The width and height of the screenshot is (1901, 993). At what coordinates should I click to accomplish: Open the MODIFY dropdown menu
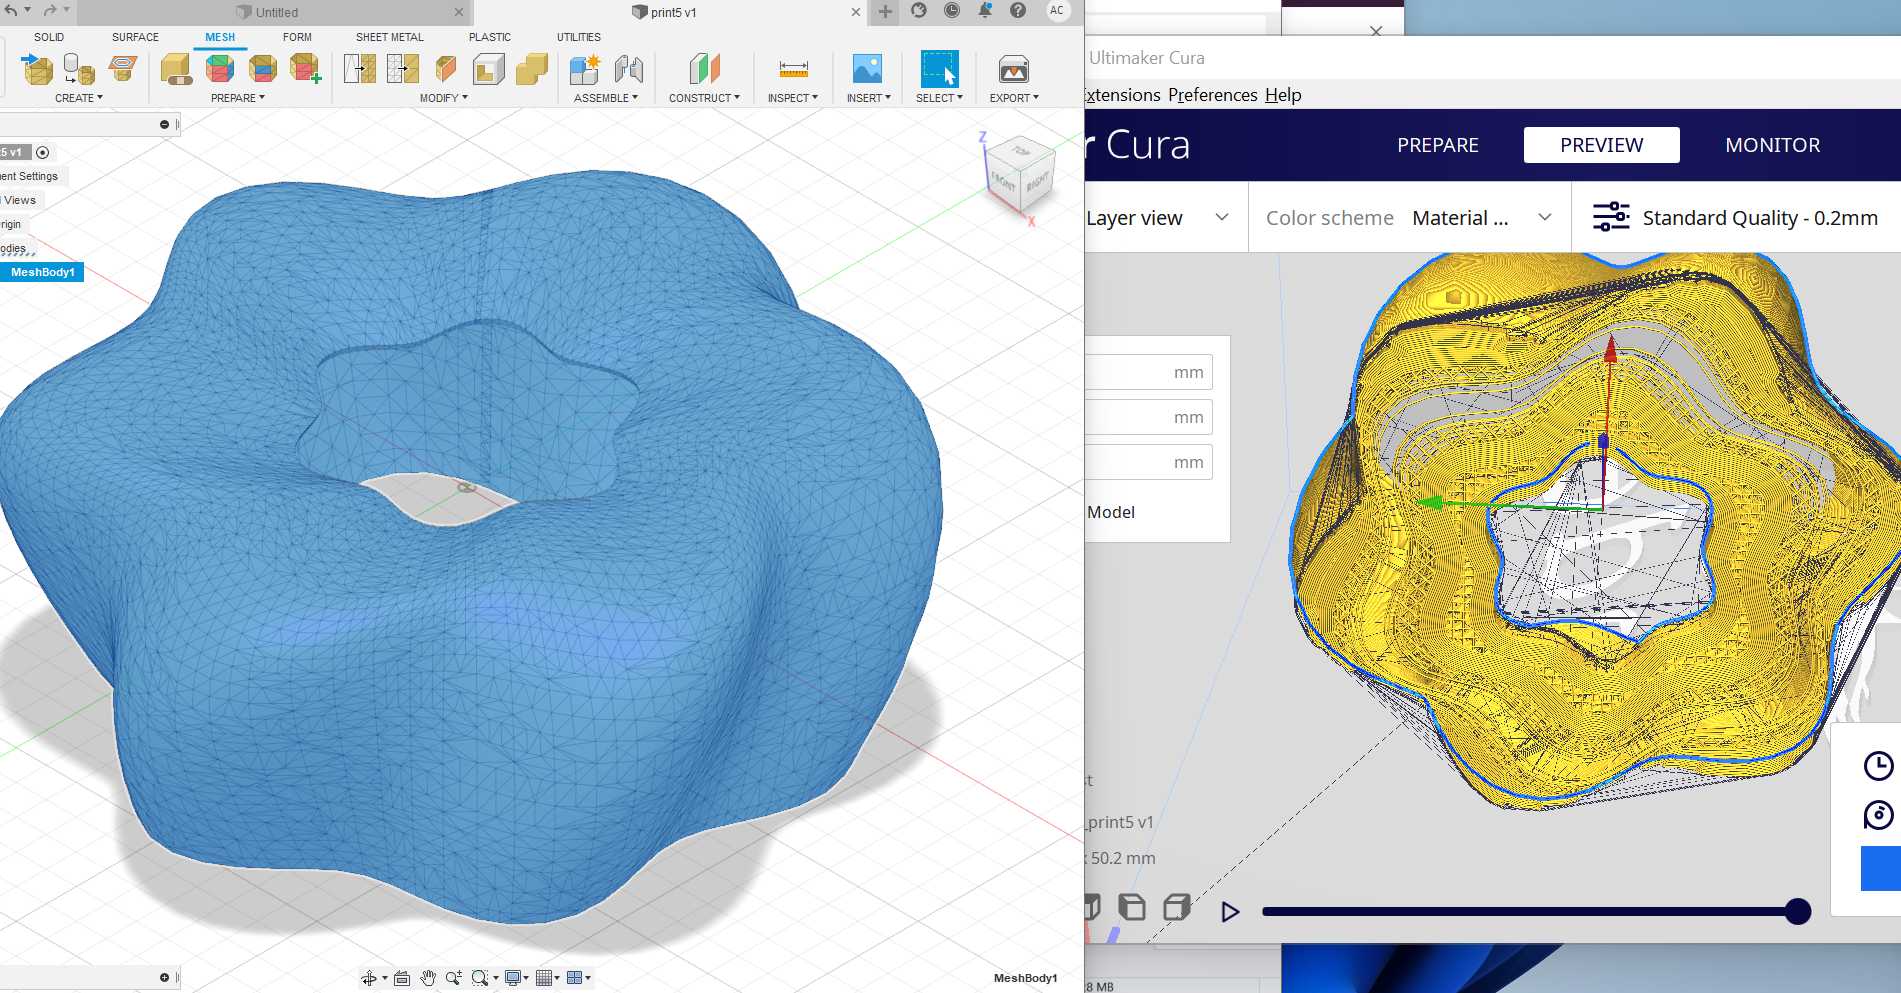coord(444,98)
